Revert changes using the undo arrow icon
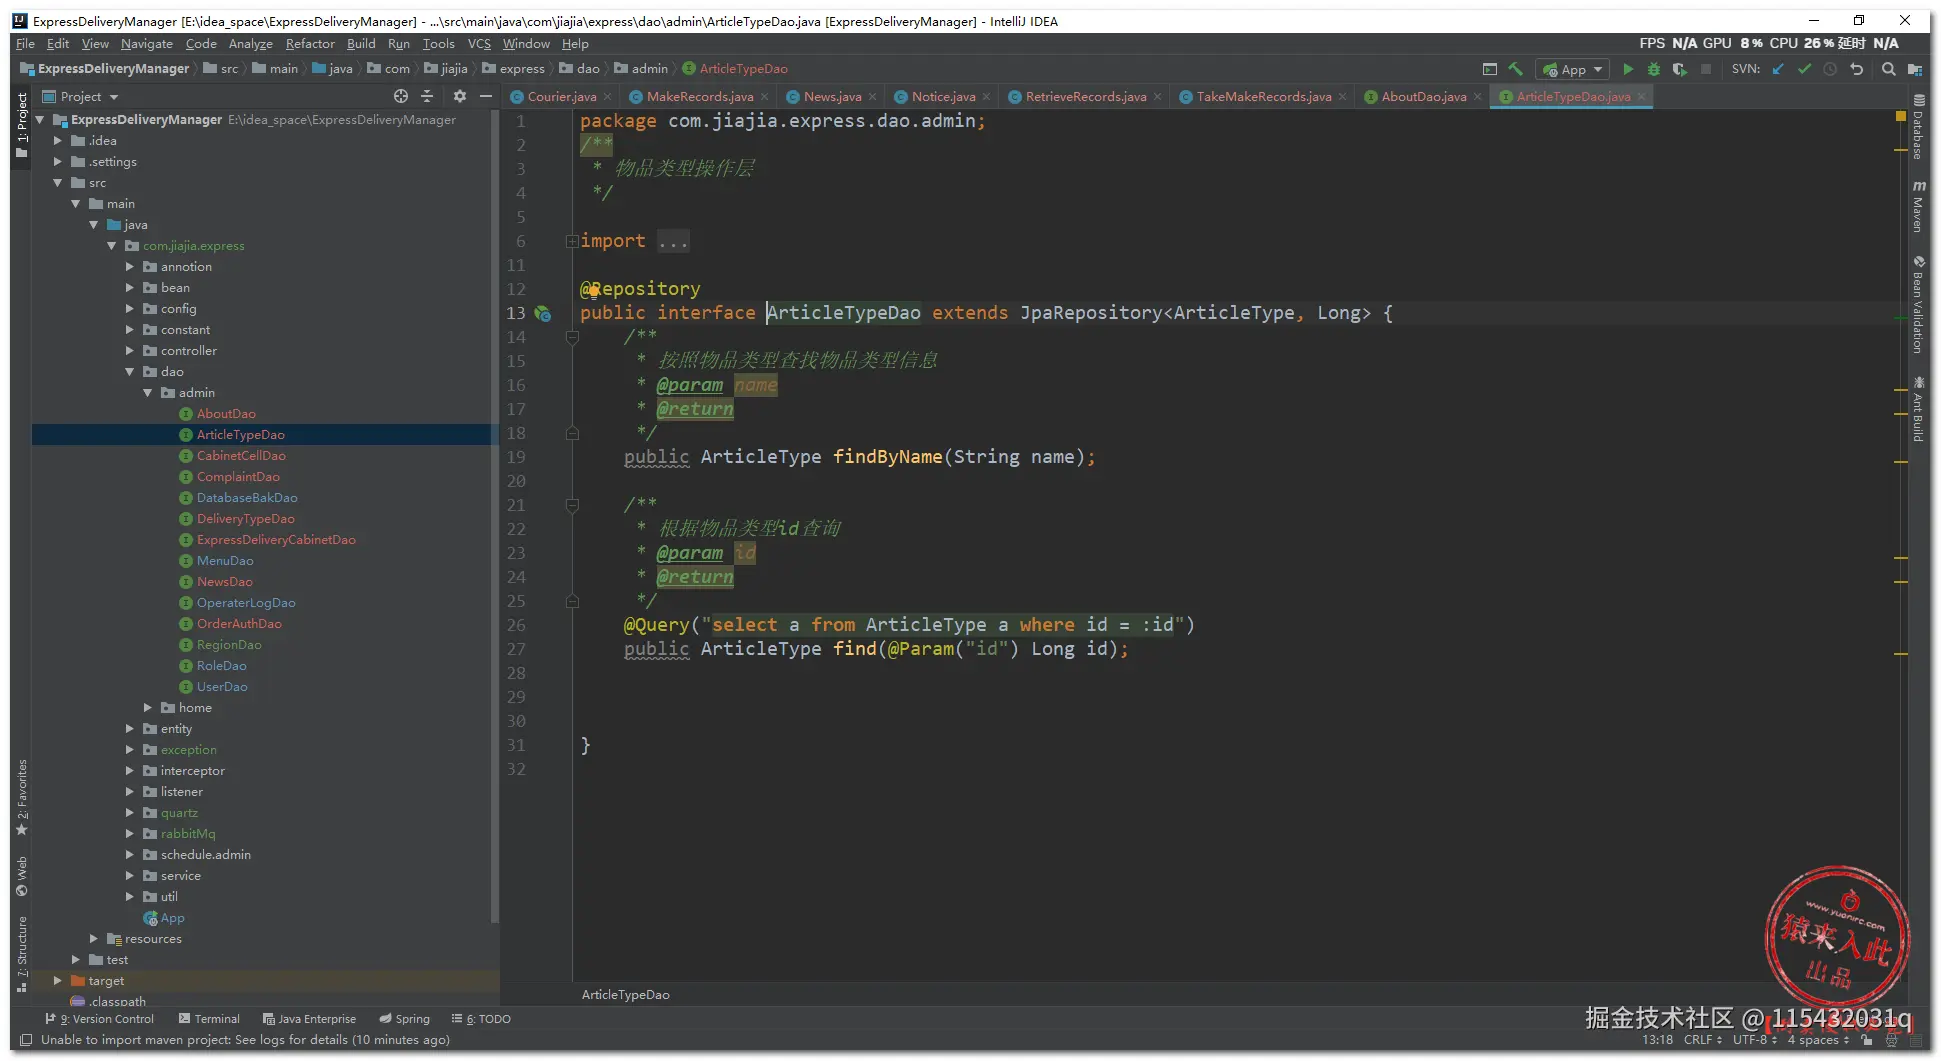Screen dimensions: 1941x1061 point(1857,69)
